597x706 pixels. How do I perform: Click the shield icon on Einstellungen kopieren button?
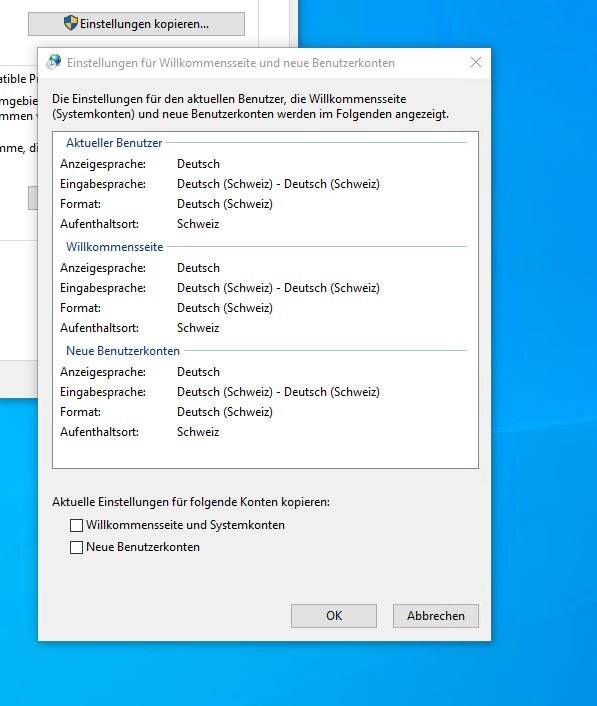point(70,23)
